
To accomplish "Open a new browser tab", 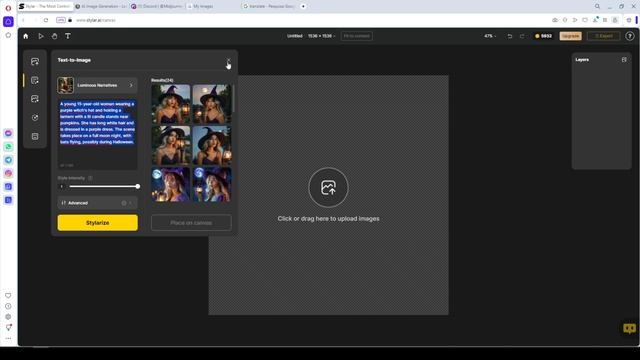I will [303, 6].
